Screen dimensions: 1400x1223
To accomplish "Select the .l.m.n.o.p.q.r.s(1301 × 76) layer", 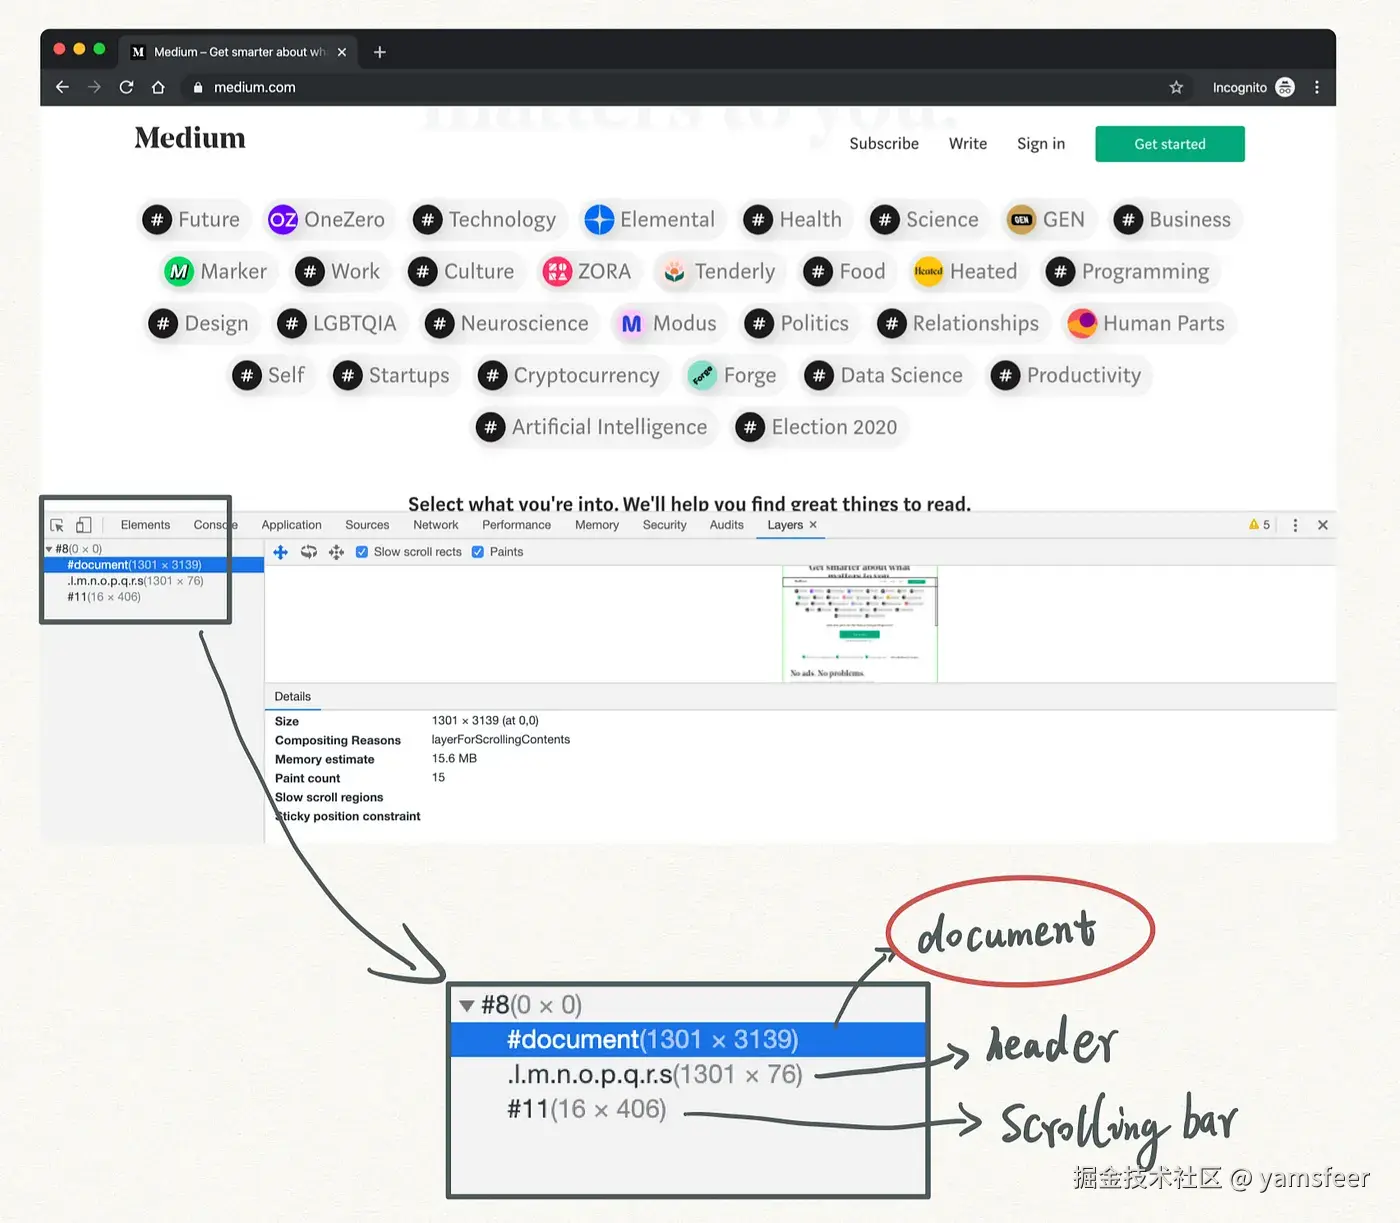I will coord(135,581).
